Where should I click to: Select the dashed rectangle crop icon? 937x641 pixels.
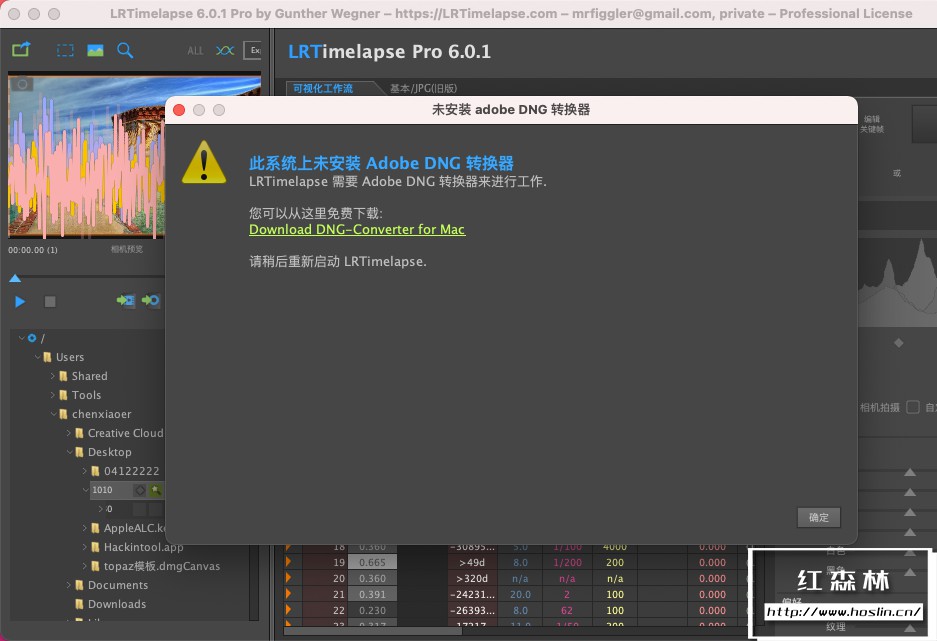pyautogui.click(x=65, y=50)
